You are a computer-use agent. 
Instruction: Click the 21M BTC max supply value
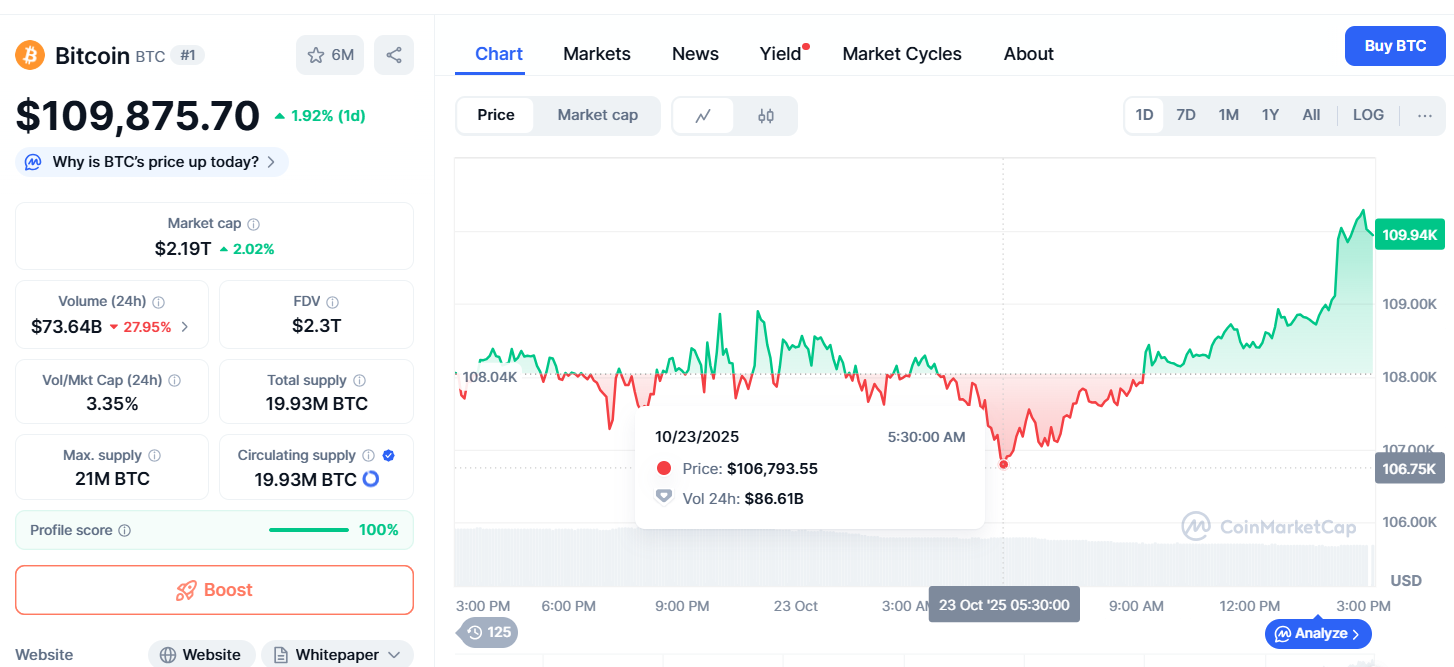[112, 479]
